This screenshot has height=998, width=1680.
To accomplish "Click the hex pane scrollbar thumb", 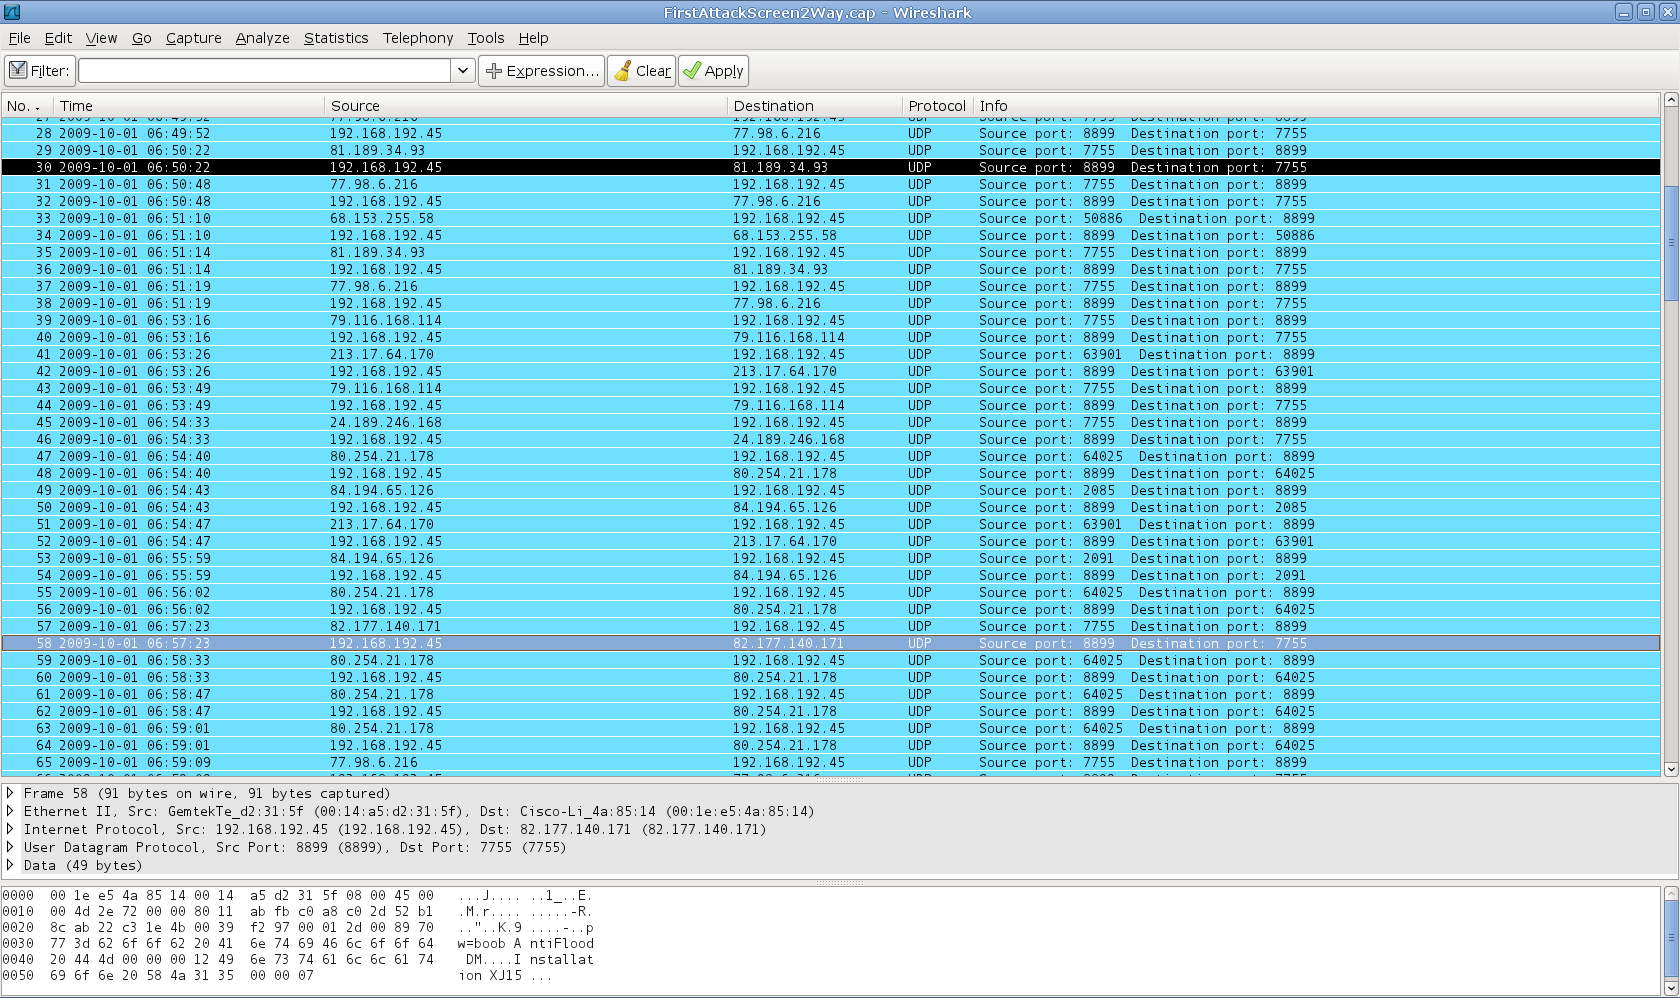I will pos(1670,937).
